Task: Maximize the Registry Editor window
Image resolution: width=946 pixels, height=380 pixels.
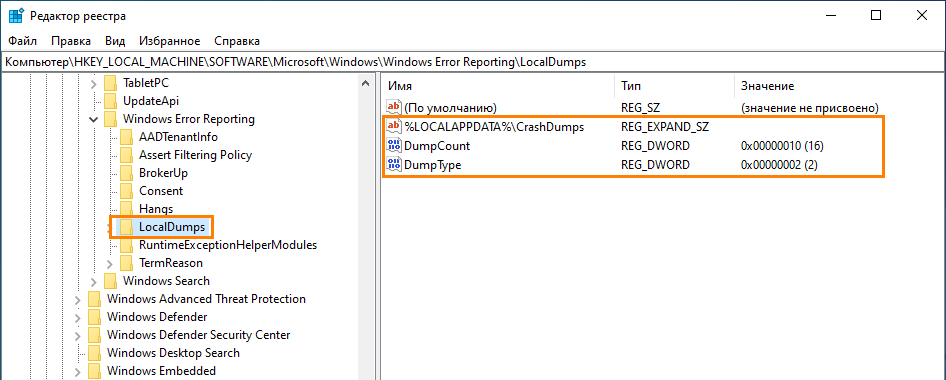Action: pyautogui.click(x=876, y=16)
